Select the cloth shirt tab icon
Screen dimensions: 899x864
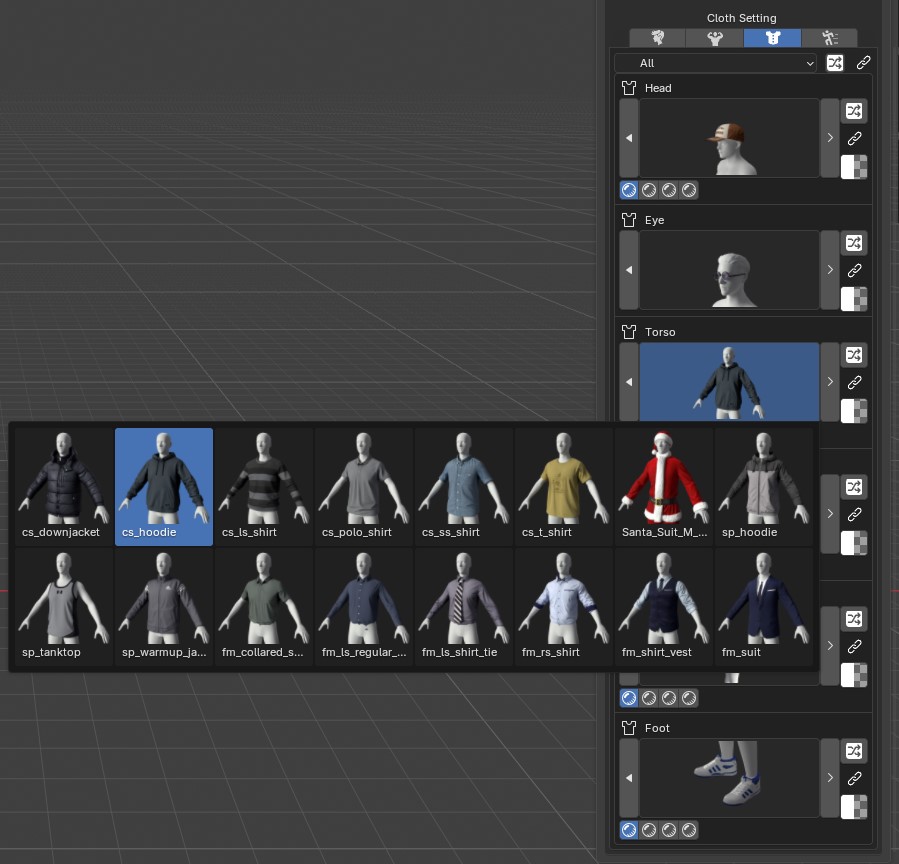coord(772,38)
